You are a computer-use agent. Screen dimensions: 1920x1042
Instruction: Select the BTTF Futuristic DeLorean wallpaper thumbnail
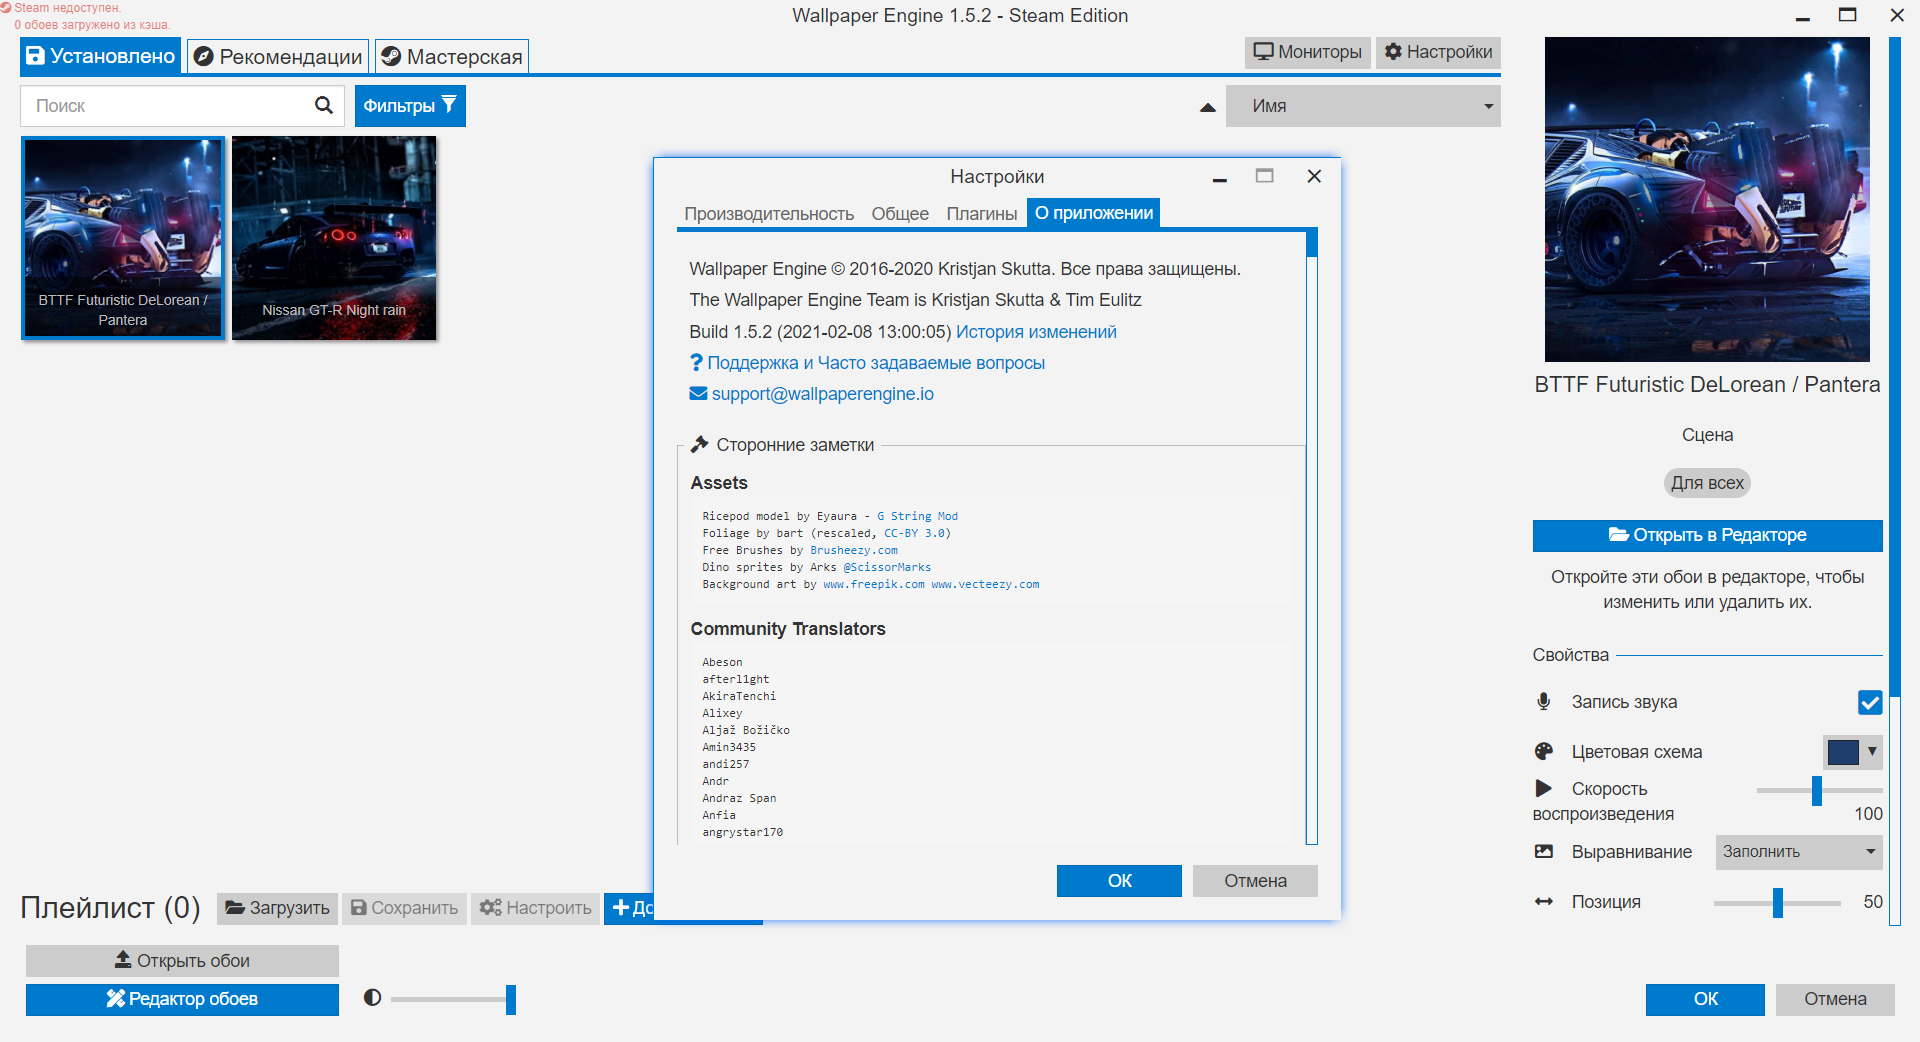[123, 238]
